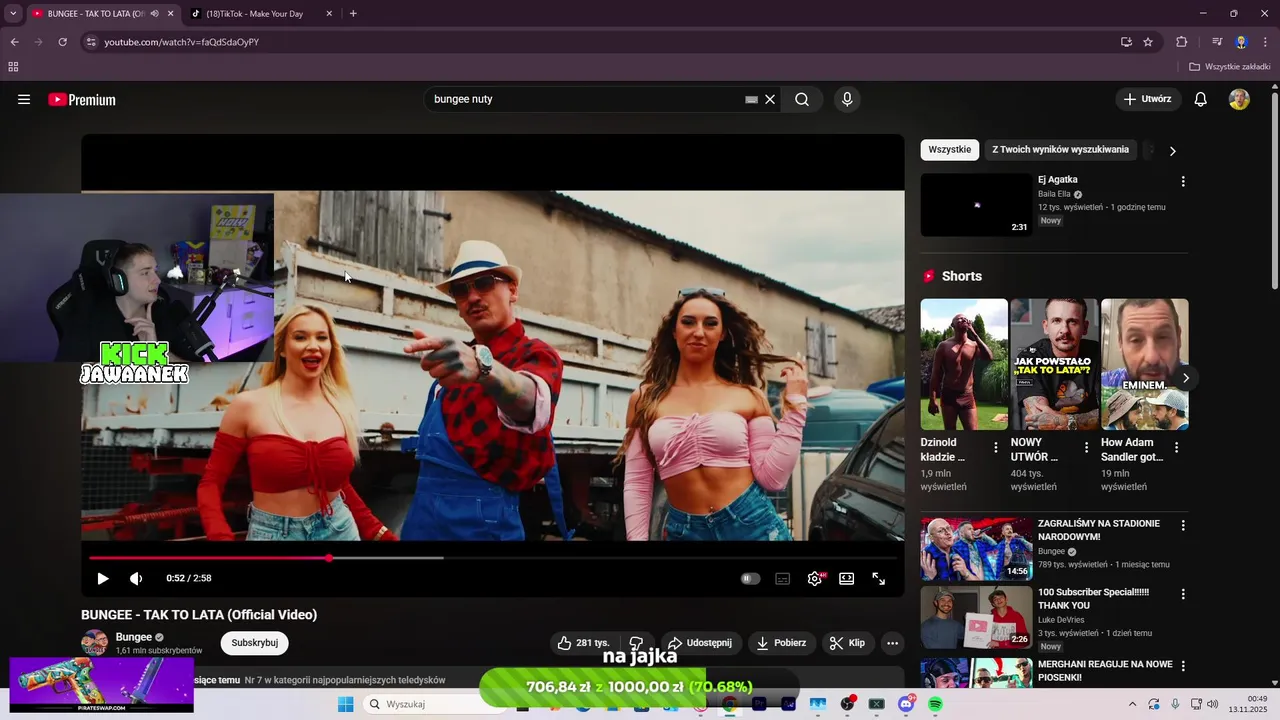Click the Wyszukaj taskbar search box

click(x=432, y=704)
